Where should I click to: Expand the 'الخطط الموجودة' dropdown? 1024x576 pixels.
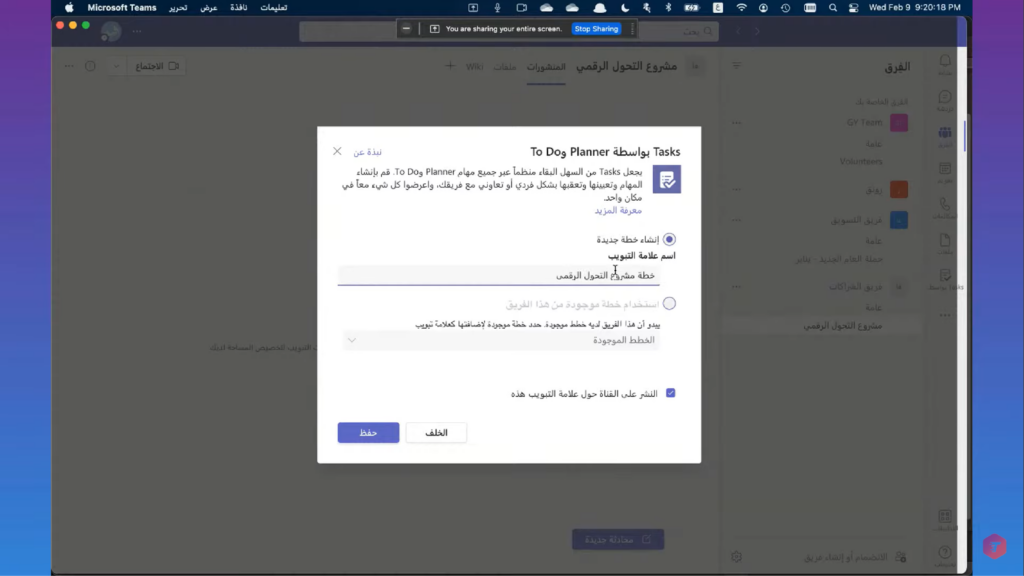[x=502, y=340]
